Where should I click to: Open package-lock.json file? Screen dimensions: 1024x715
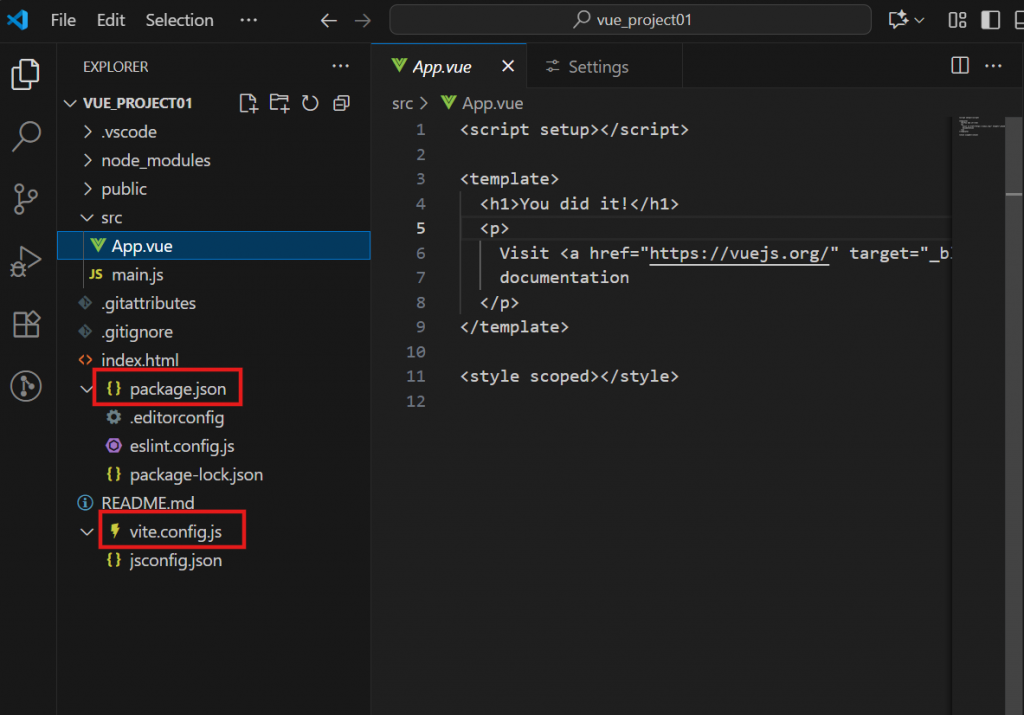tap(214, 475)
